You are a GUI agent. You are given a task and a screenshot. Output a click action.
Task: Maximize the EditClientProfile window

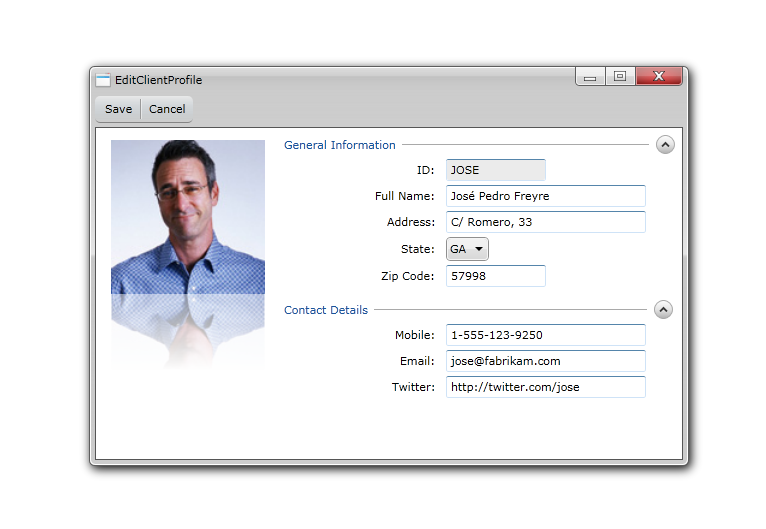[x=620, y=77]
